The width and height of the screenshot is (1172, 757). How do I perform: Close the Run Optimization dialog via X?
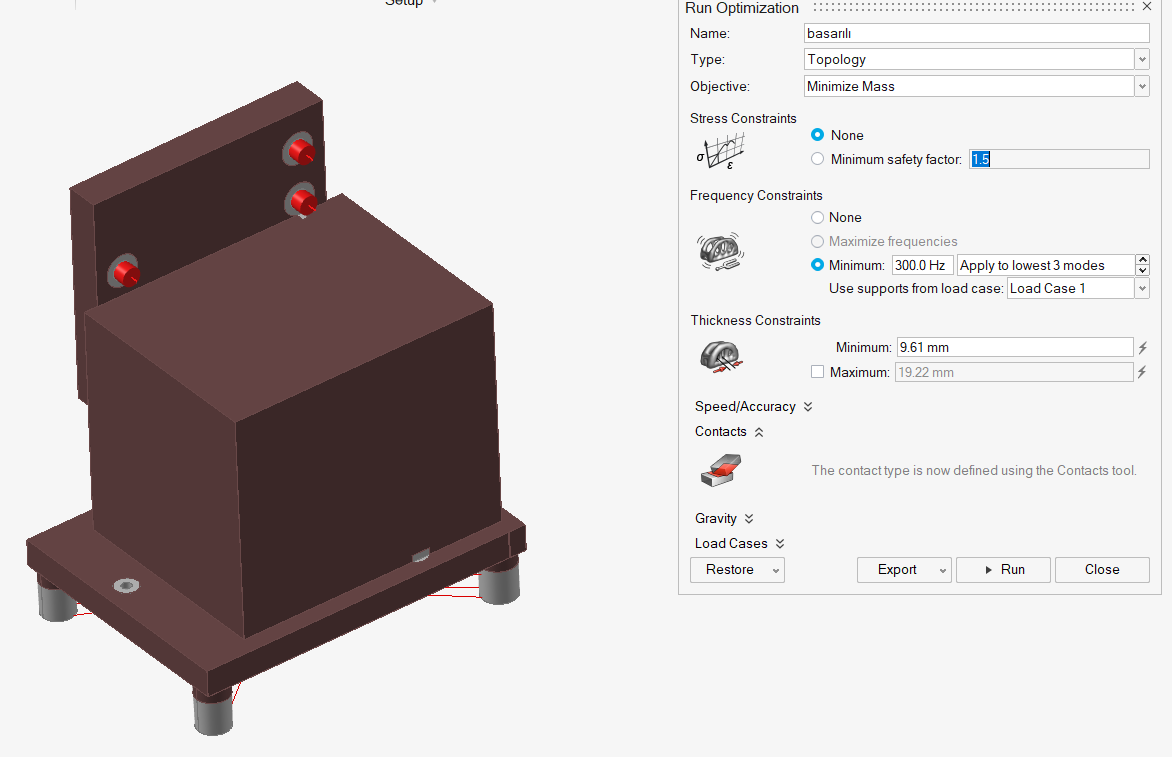pyautogui.click(x=1147, y=7)
